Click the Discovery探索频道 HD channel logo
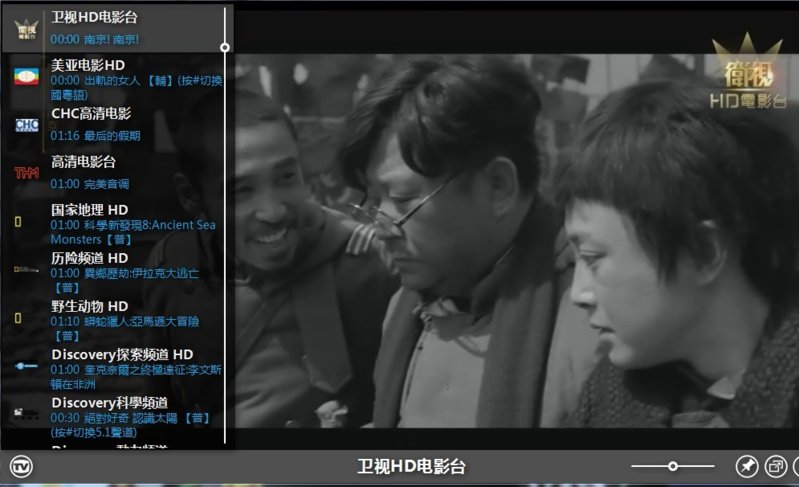This screenshot has width=799, height=487. coord(26,366)
